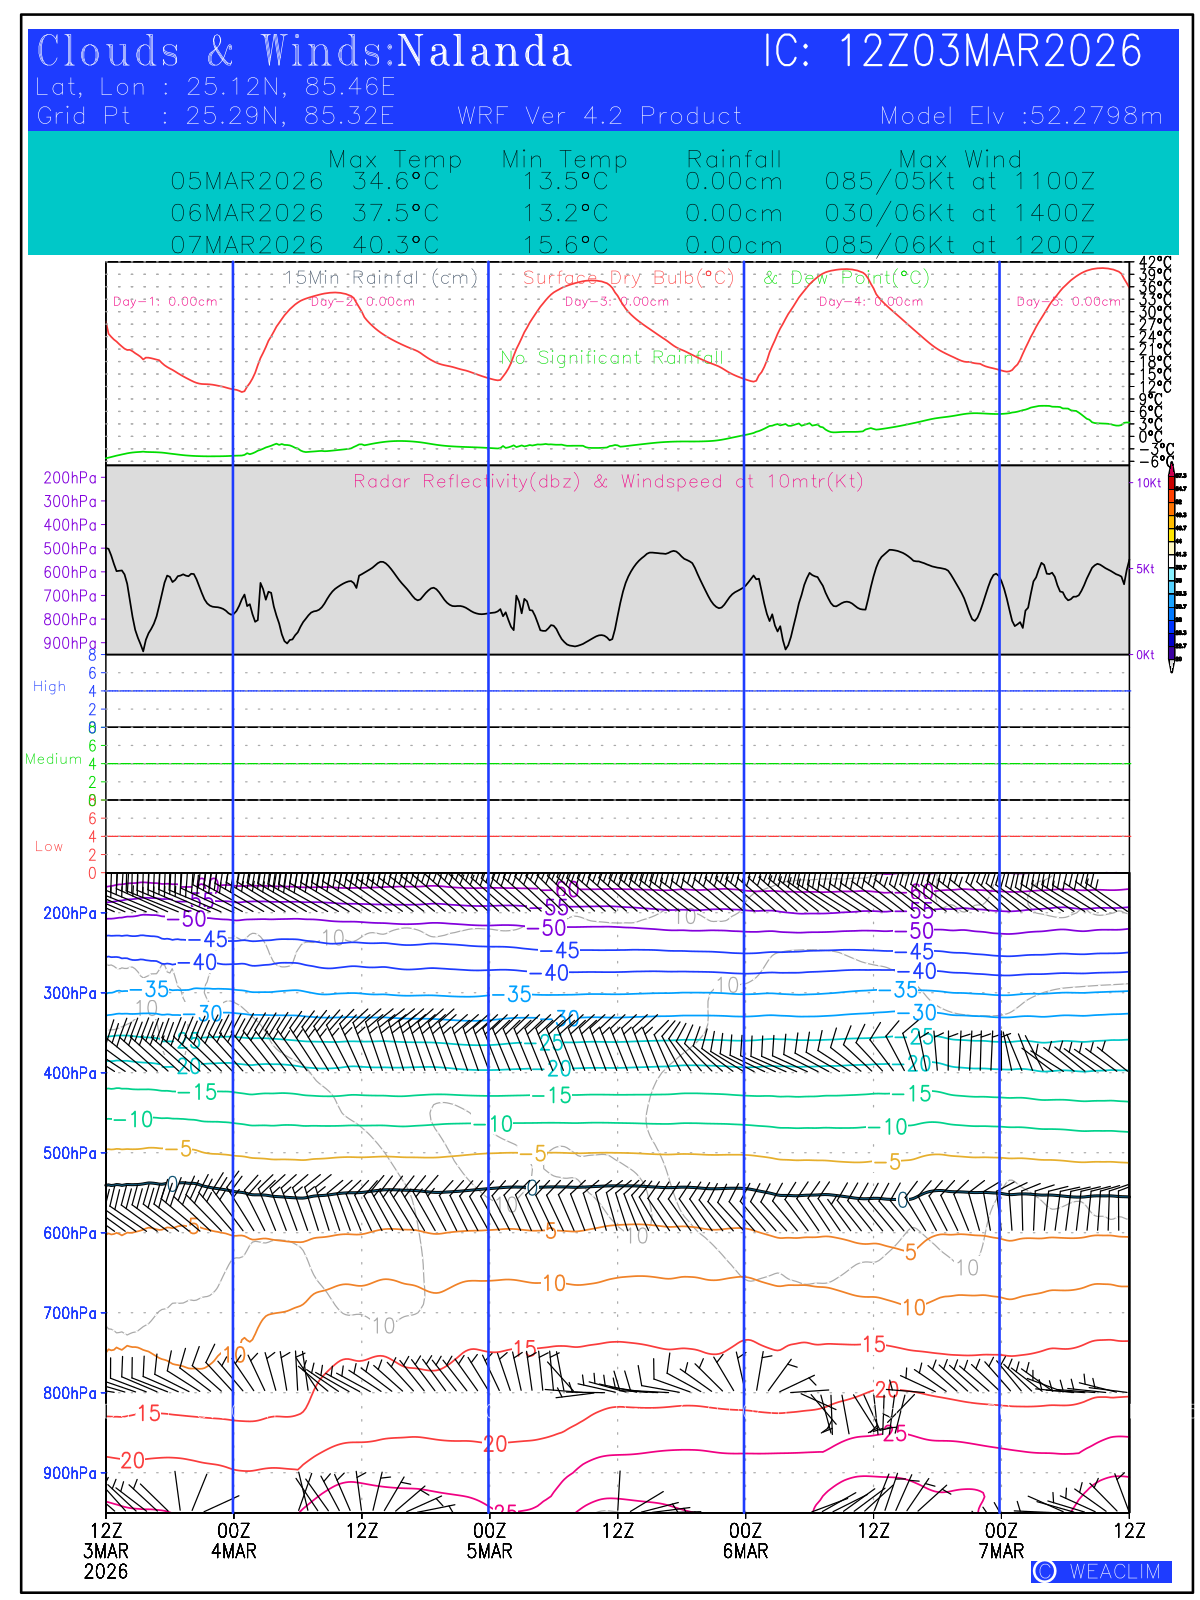Click the 10Kt windspeed axis label
This screenshot has height=1600, width=1200.
click(1148, 483)
